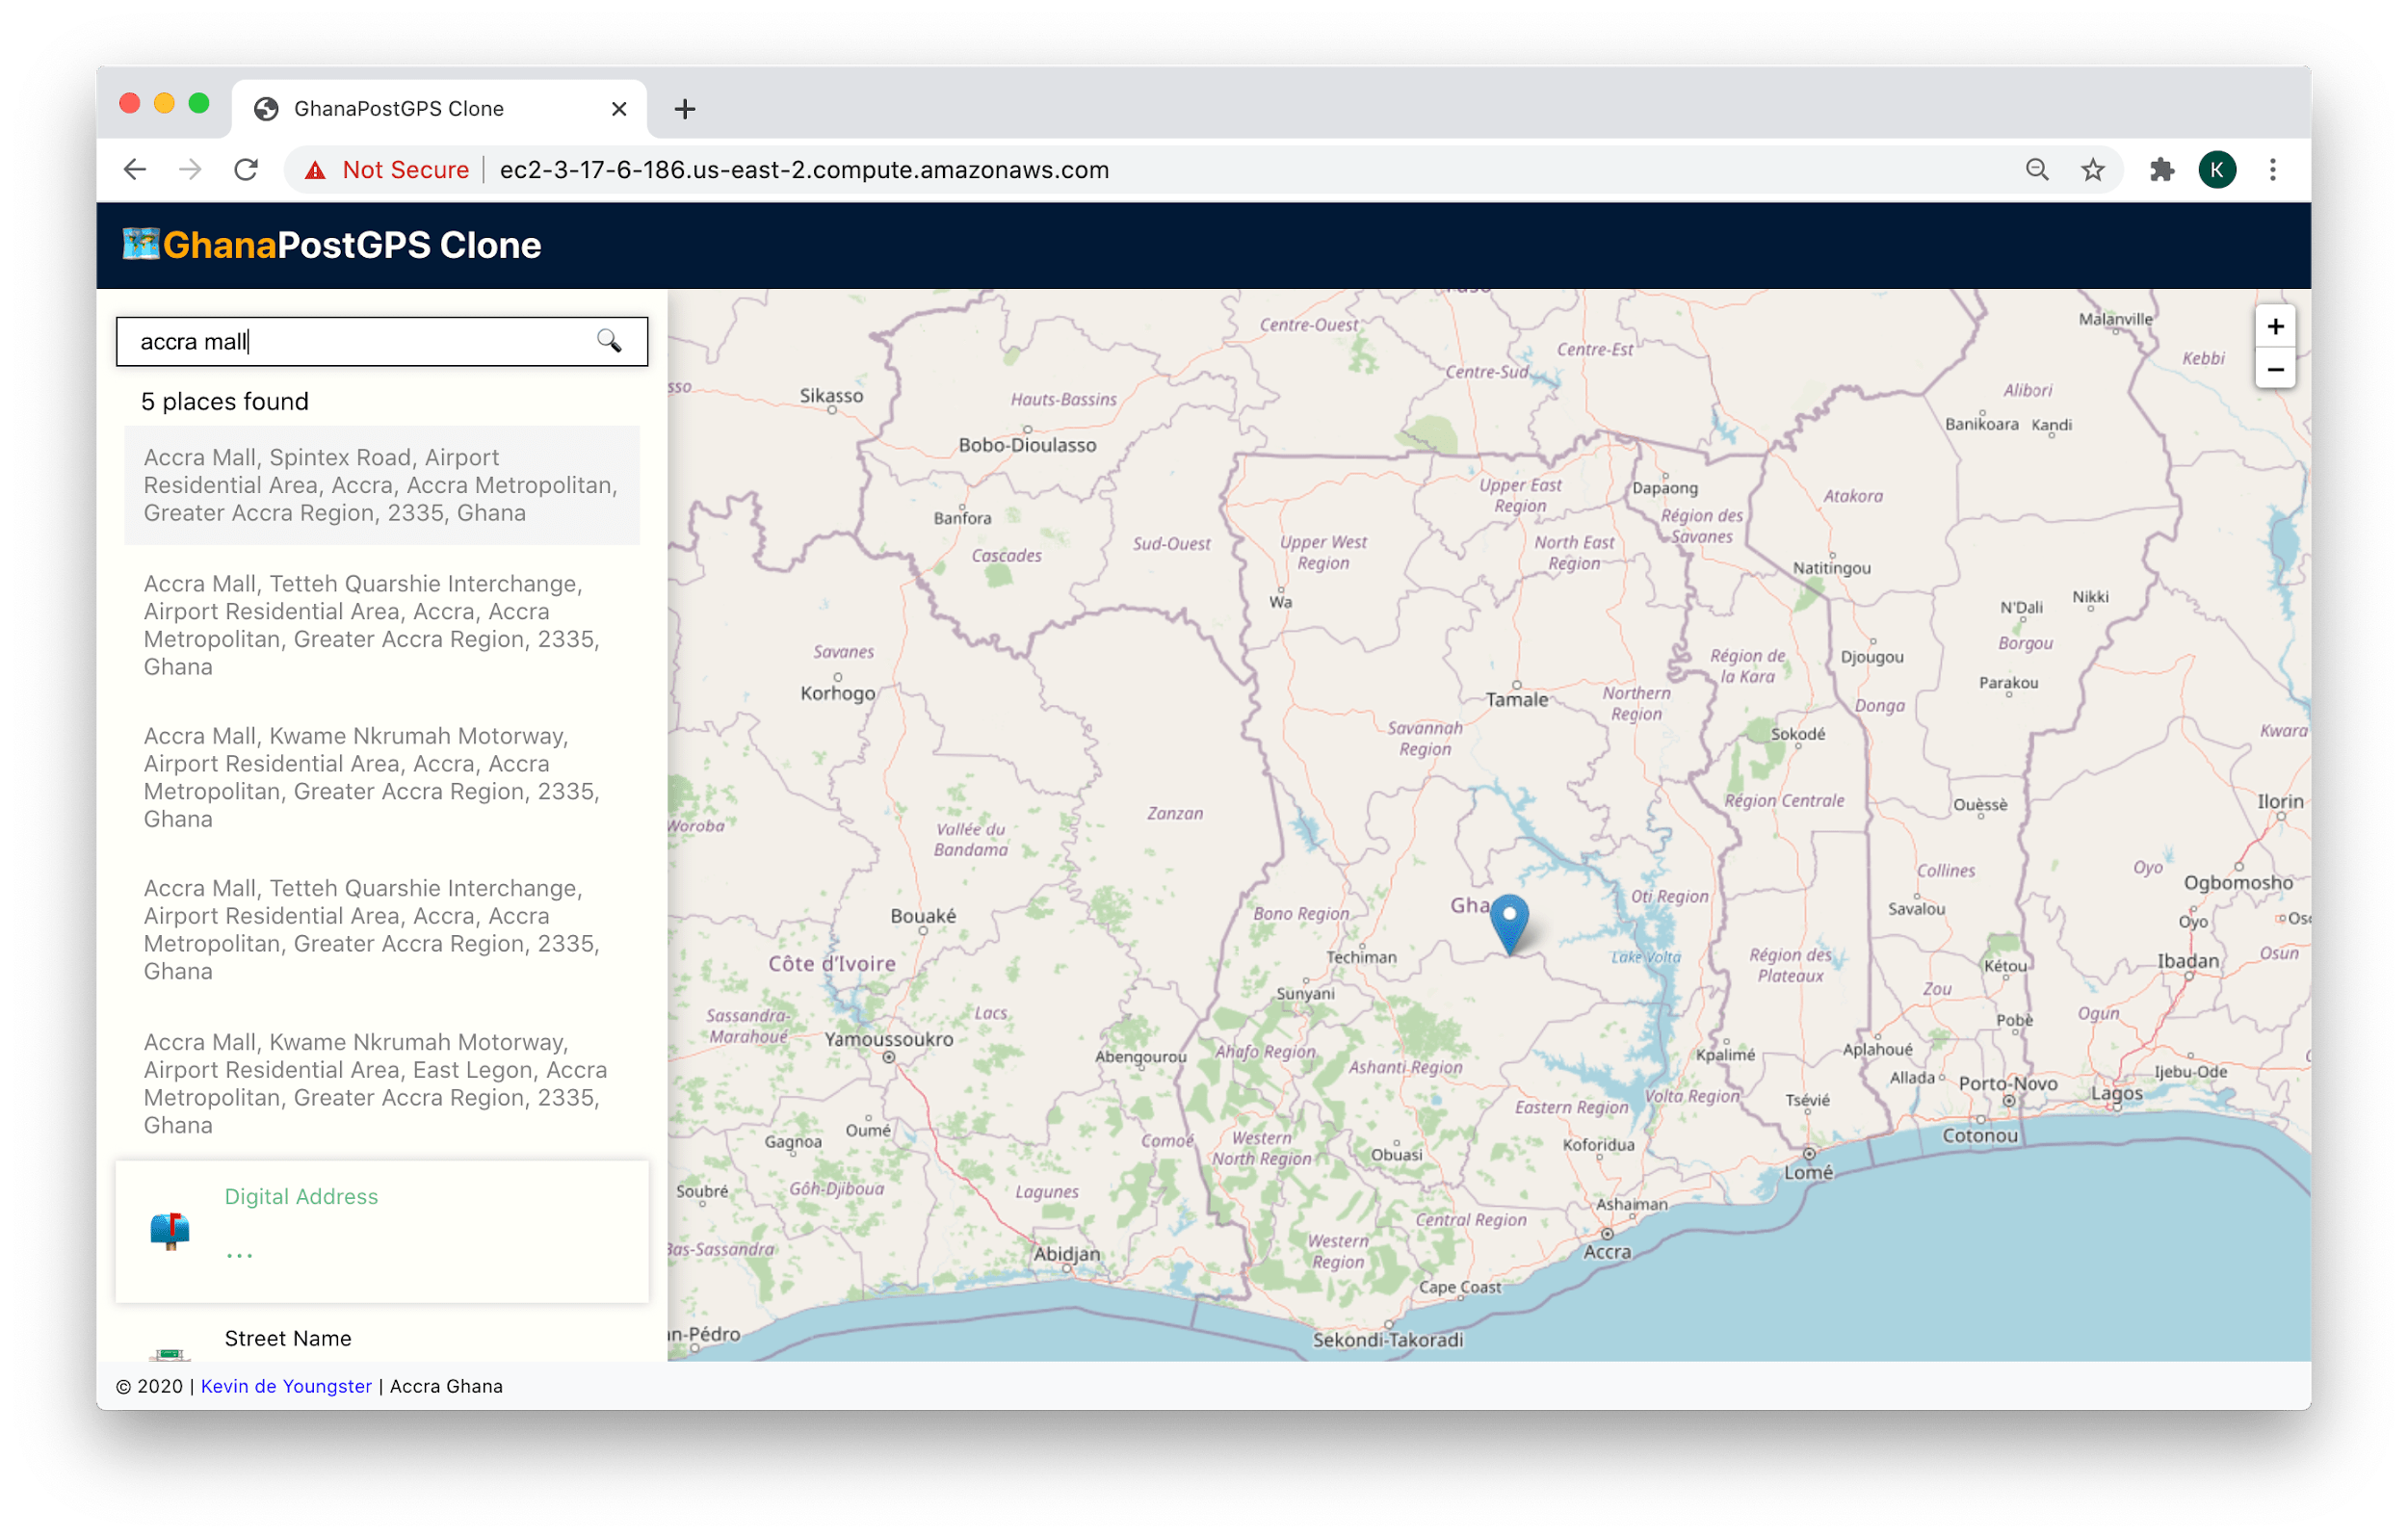
Task: Click Bouaké label on map
Action: point(922,915)
